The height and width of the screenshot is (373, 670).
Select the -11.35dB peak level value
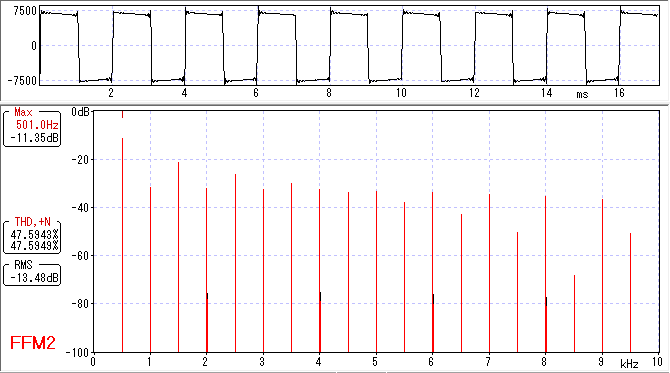click(35, 138)
